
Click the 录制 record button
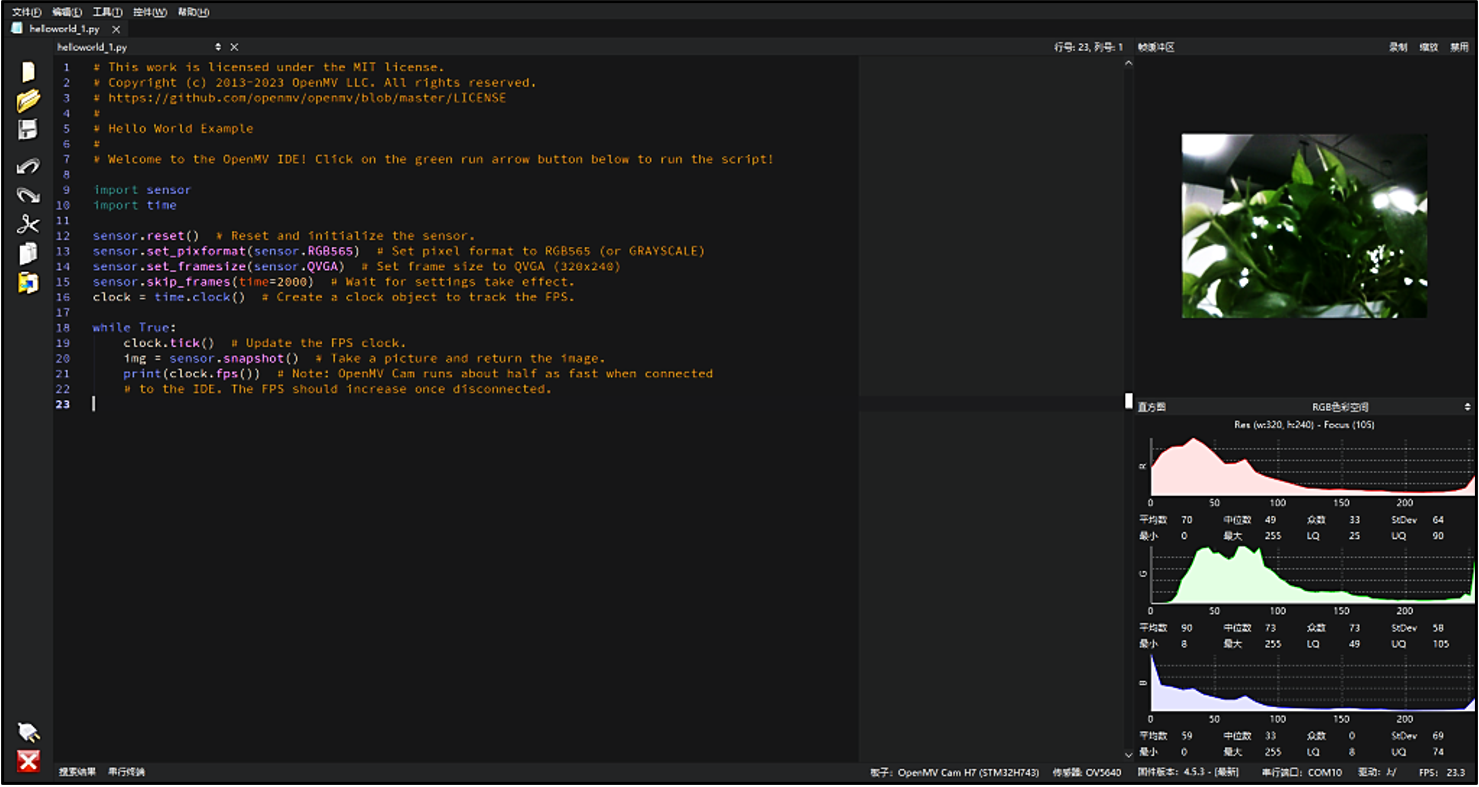pyautogui.click(x=1398, y=47)
